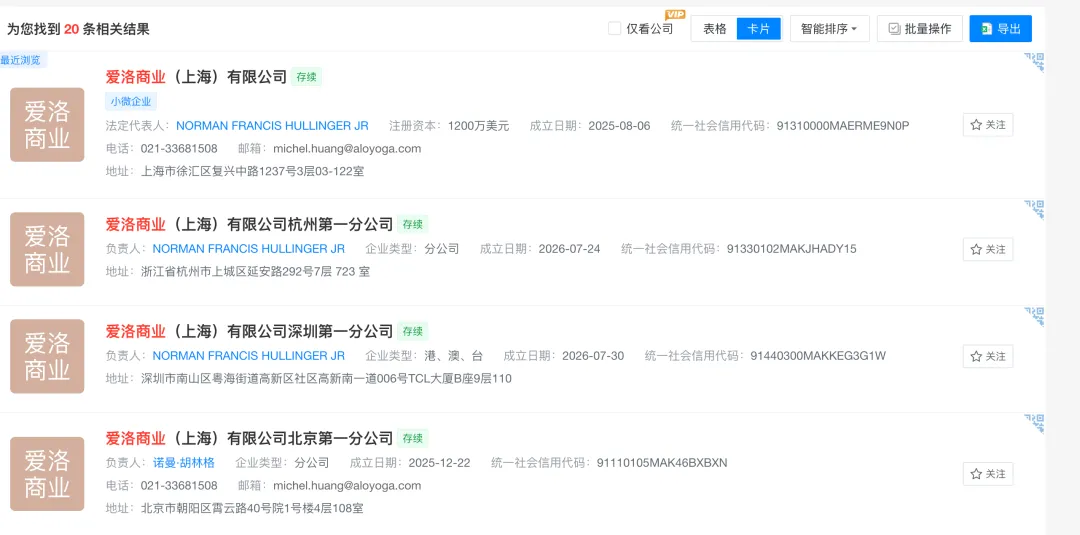This screenshot has height=535, width=1080.
Task: Switch to 卡片 view
Action: pyautogui.click(x=759, y=29)
